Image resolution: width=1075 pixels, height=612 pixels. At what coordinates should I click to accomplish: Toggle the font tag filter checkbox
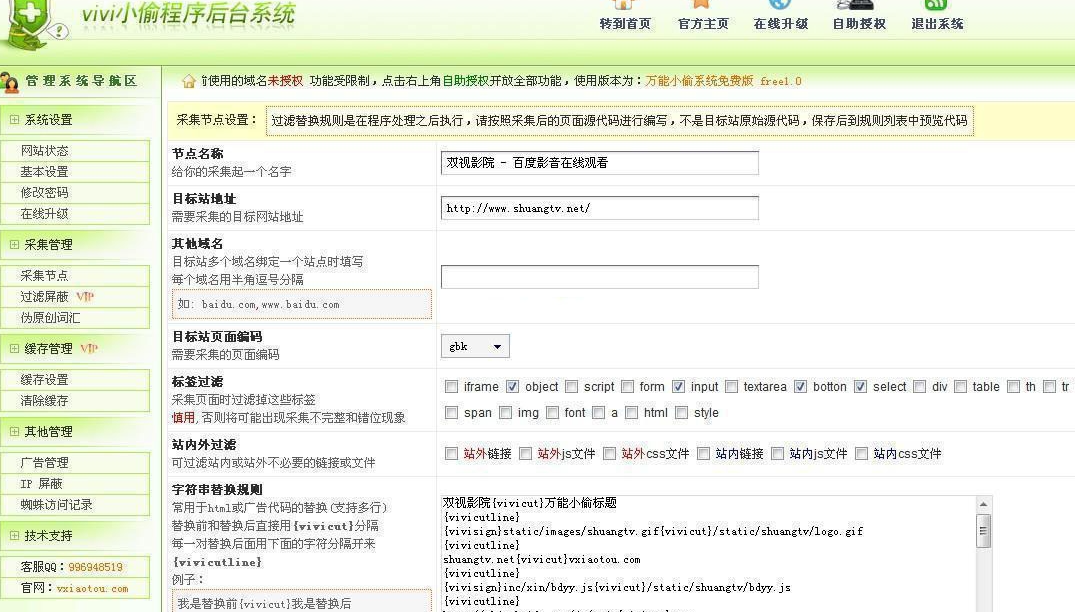552,413
